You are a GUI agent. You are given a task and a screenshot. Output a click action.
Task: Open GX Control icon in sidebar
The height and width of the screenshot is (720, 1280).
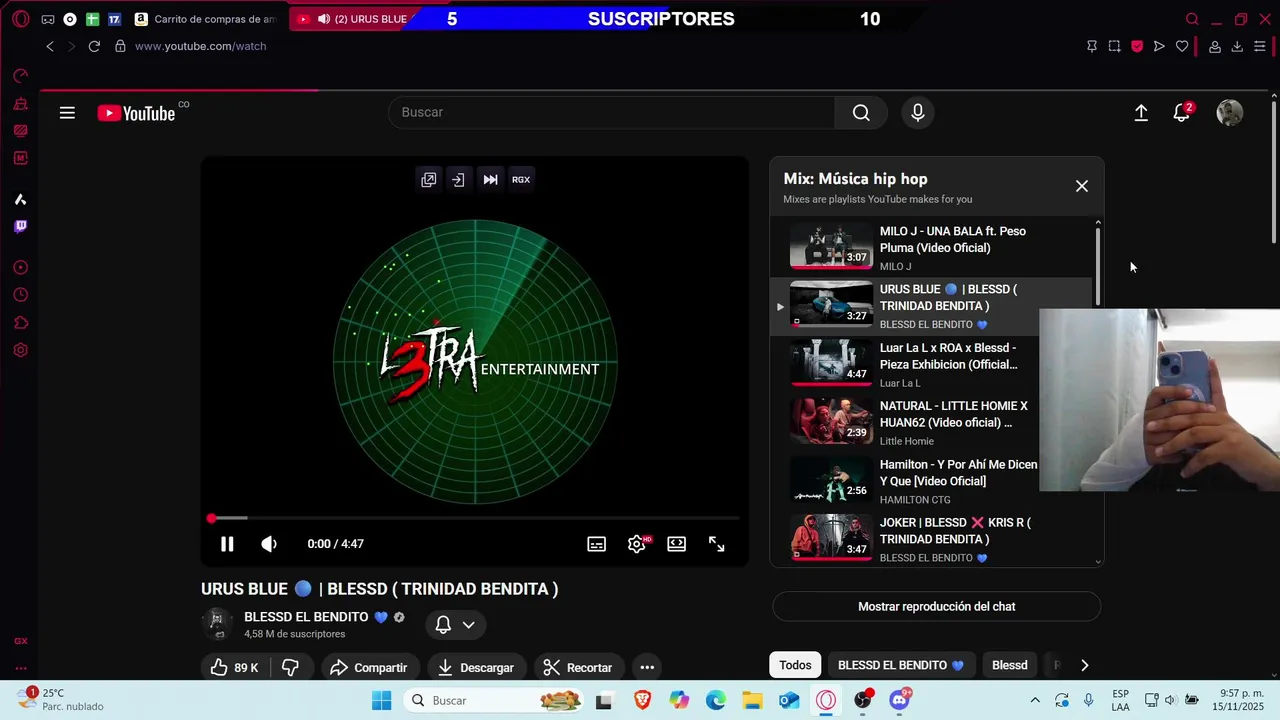pos(20,76)
